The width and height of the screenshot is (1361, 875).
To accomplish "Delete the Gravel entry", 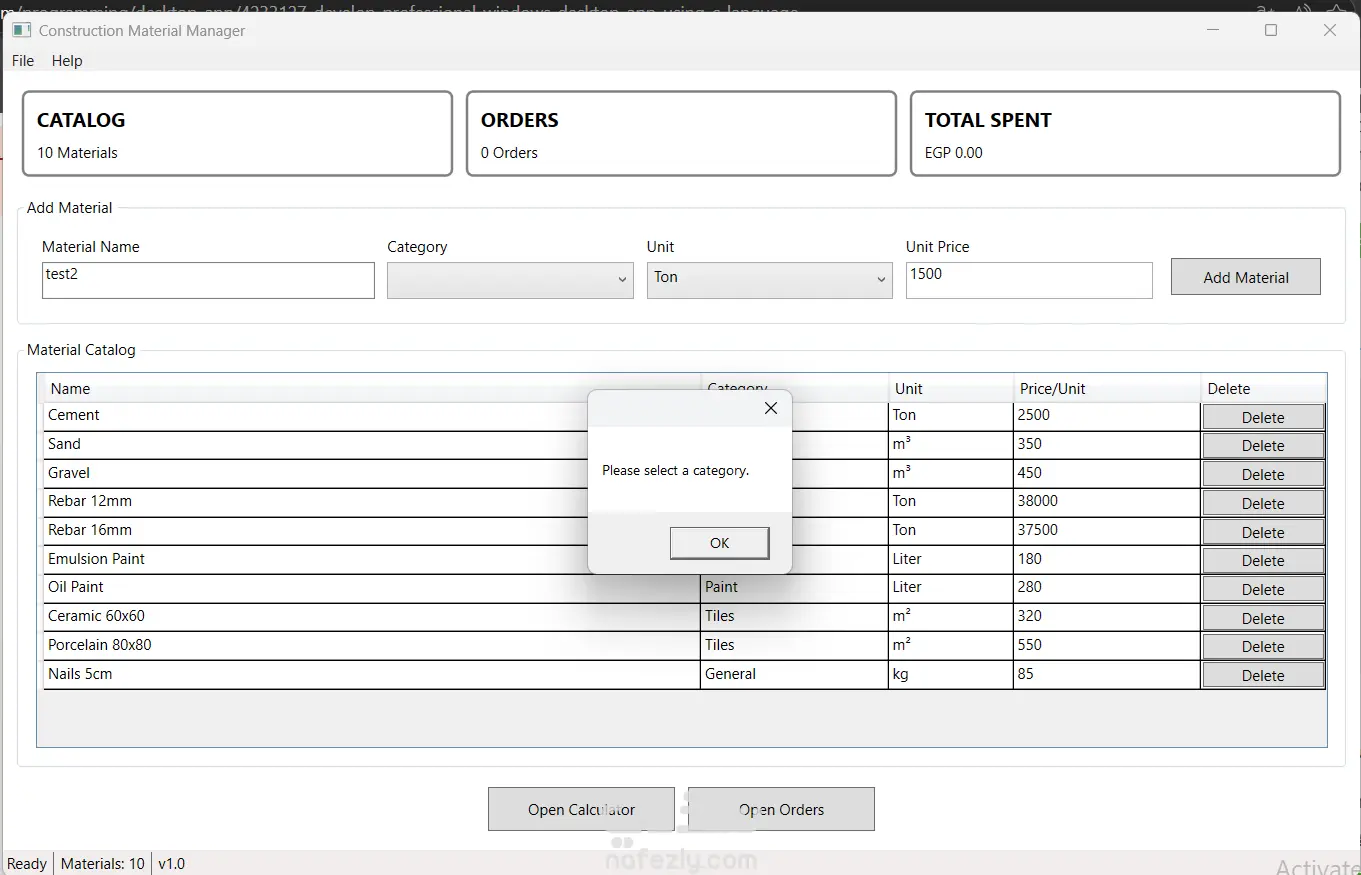I will click(1263, 474).
